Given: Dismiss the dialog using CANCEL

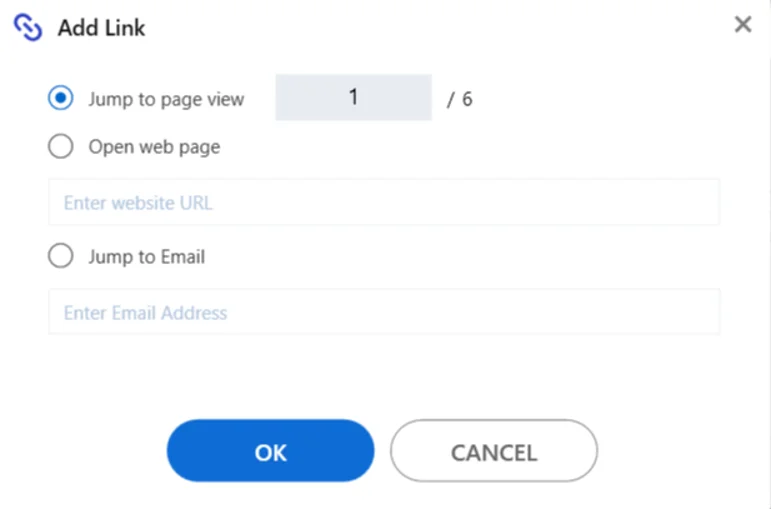Looking at the screenshot, I should click(x=494, y=450).
